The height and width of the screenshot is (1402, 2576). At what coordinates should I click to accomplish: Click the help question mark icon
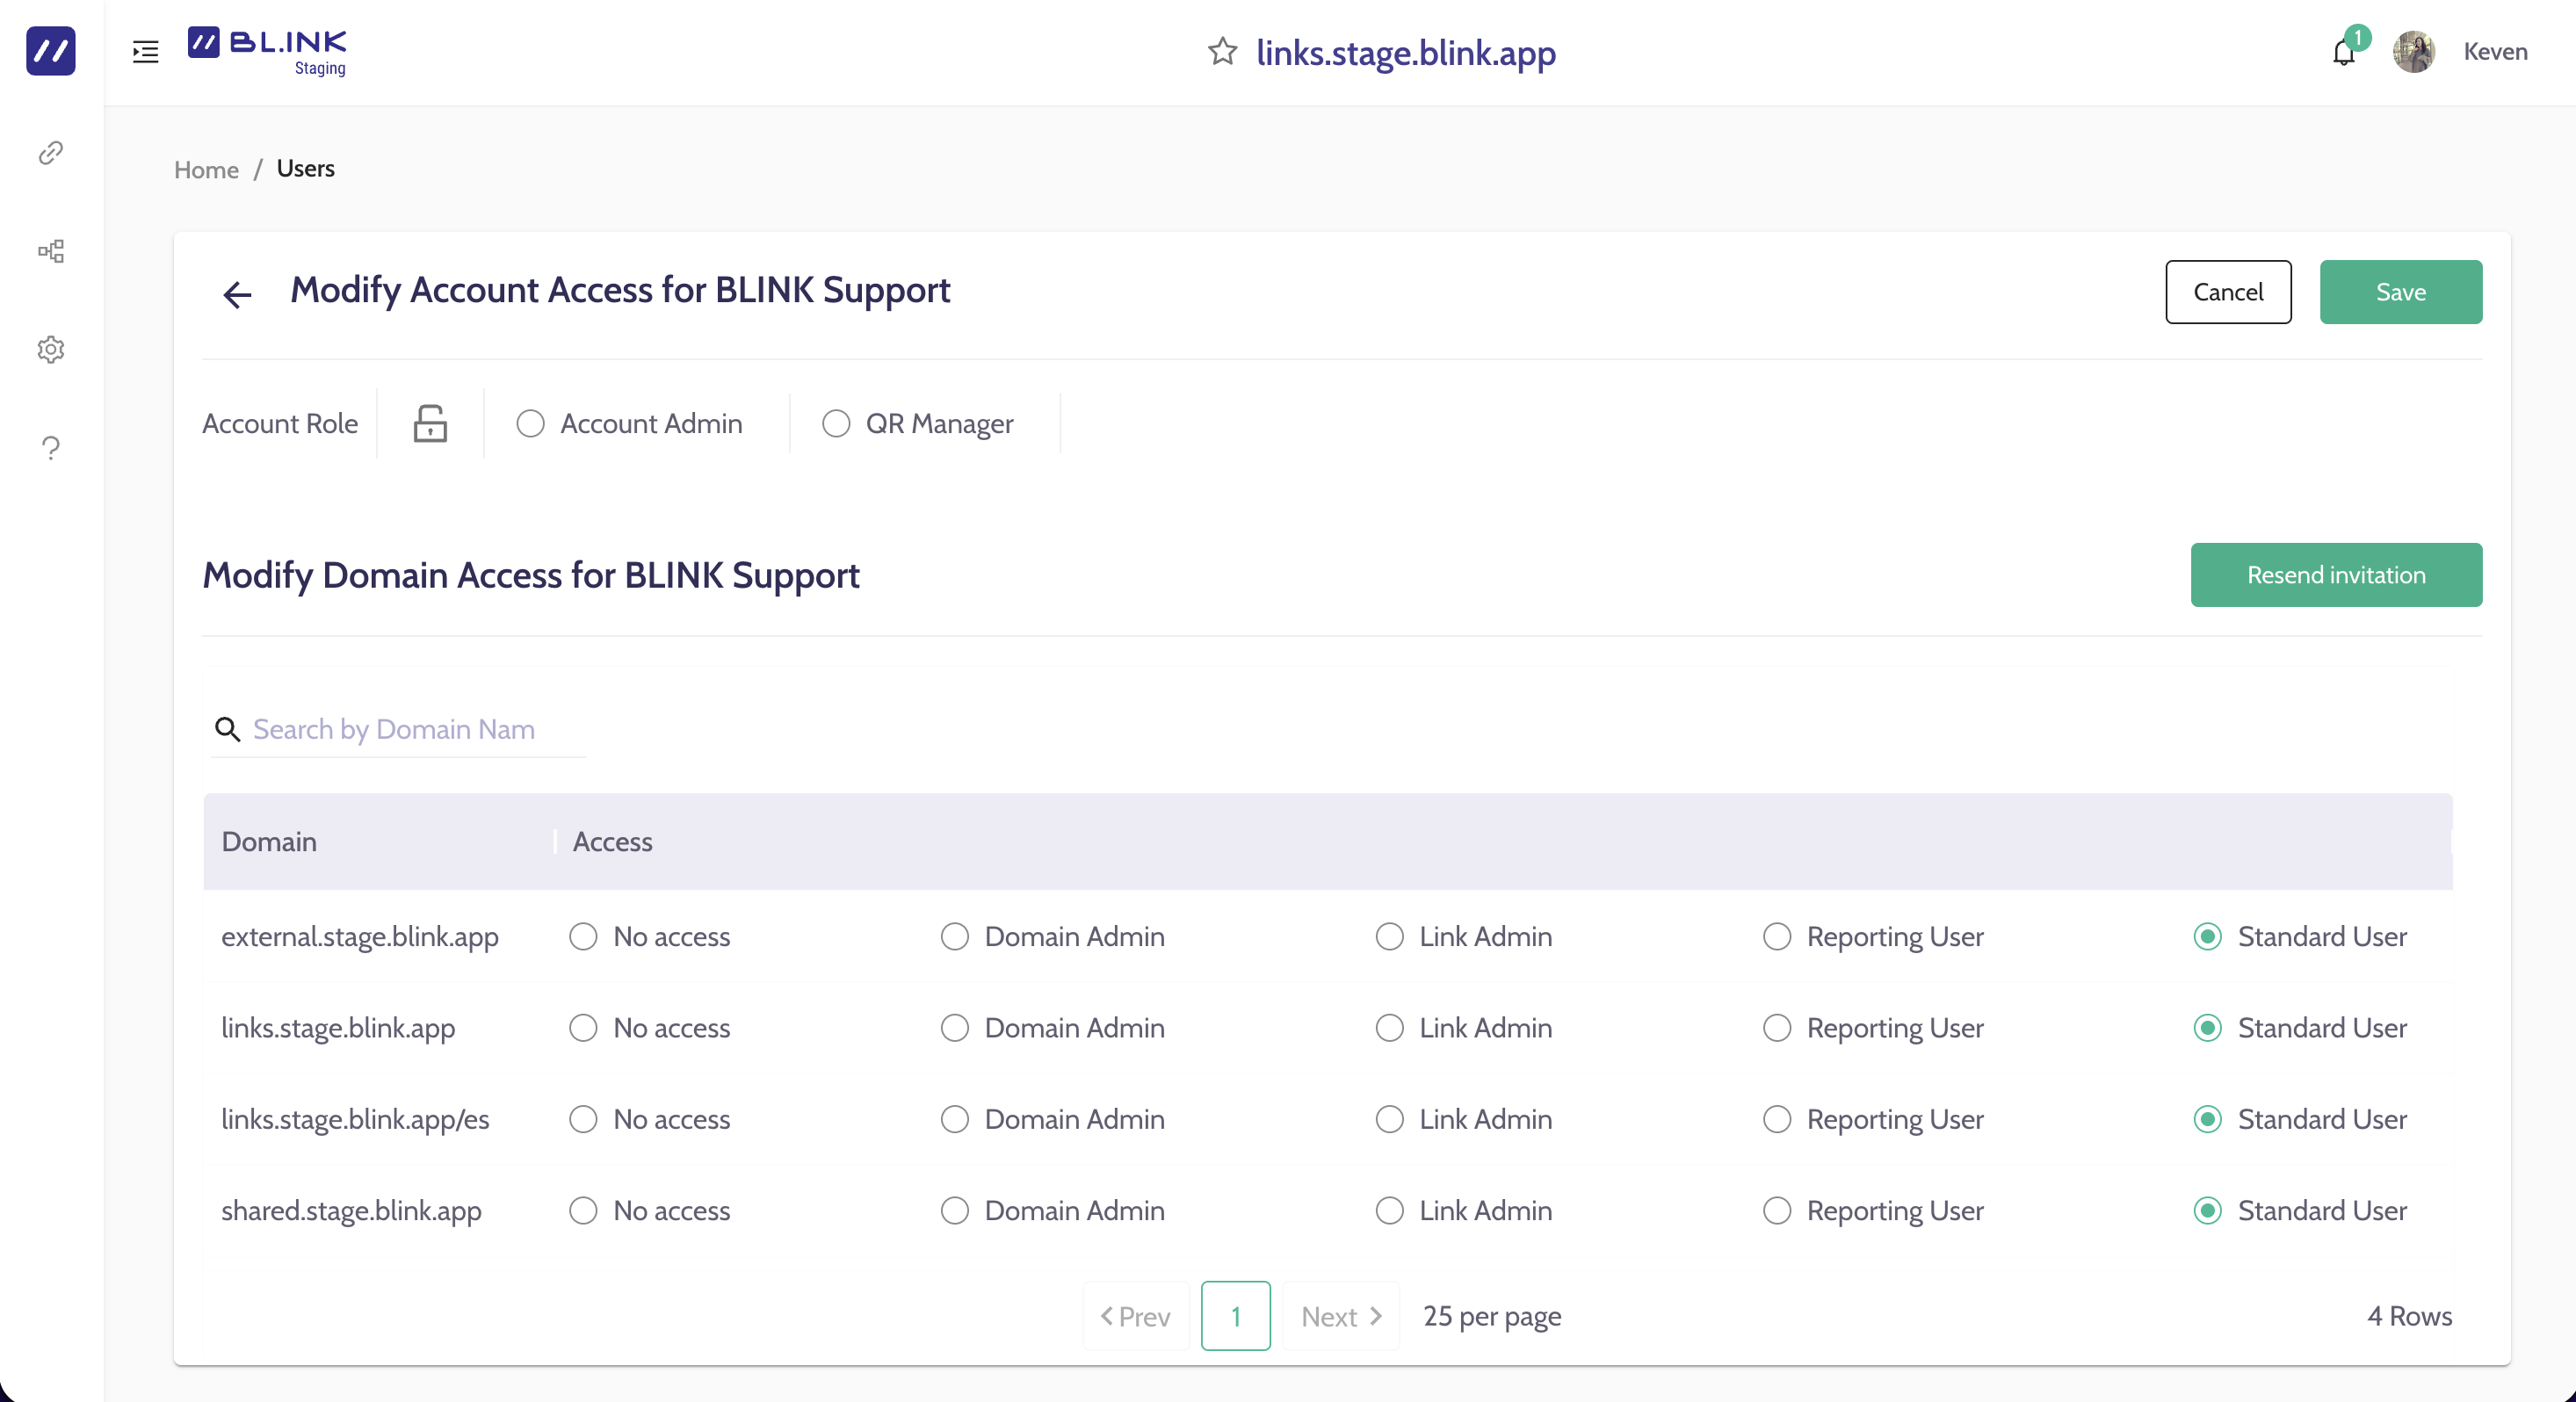click(51, 447)
